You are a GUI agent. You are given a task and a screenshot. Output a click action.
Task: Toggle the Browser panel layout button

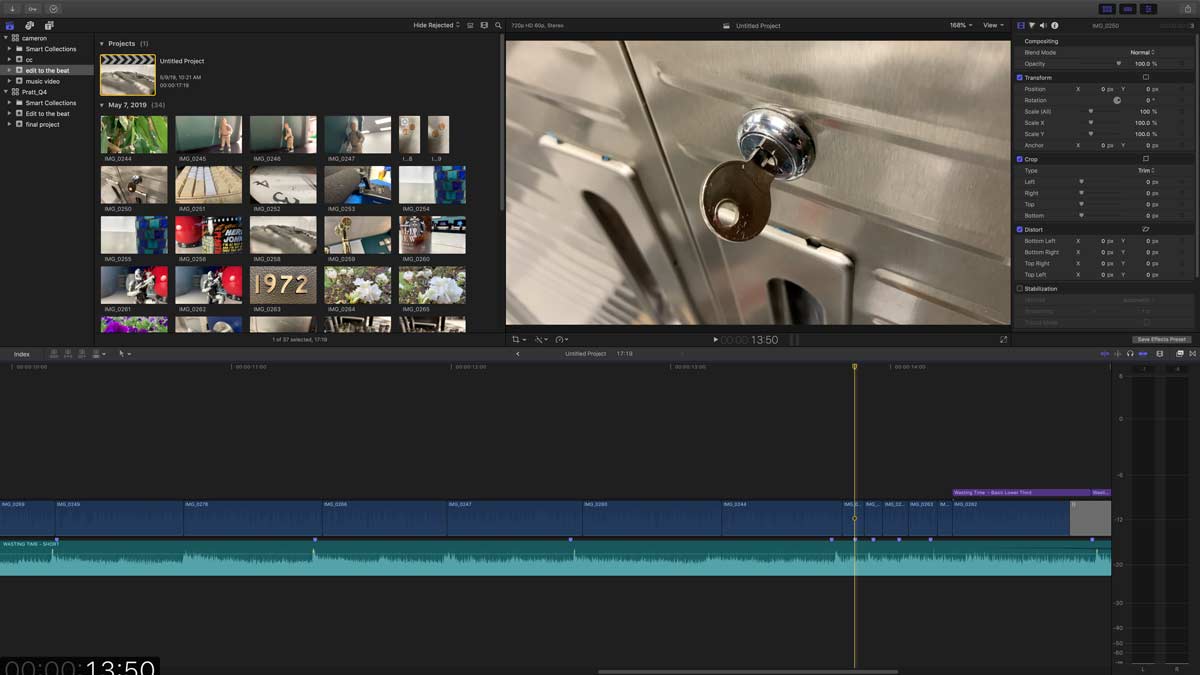tap(1107, 8)
